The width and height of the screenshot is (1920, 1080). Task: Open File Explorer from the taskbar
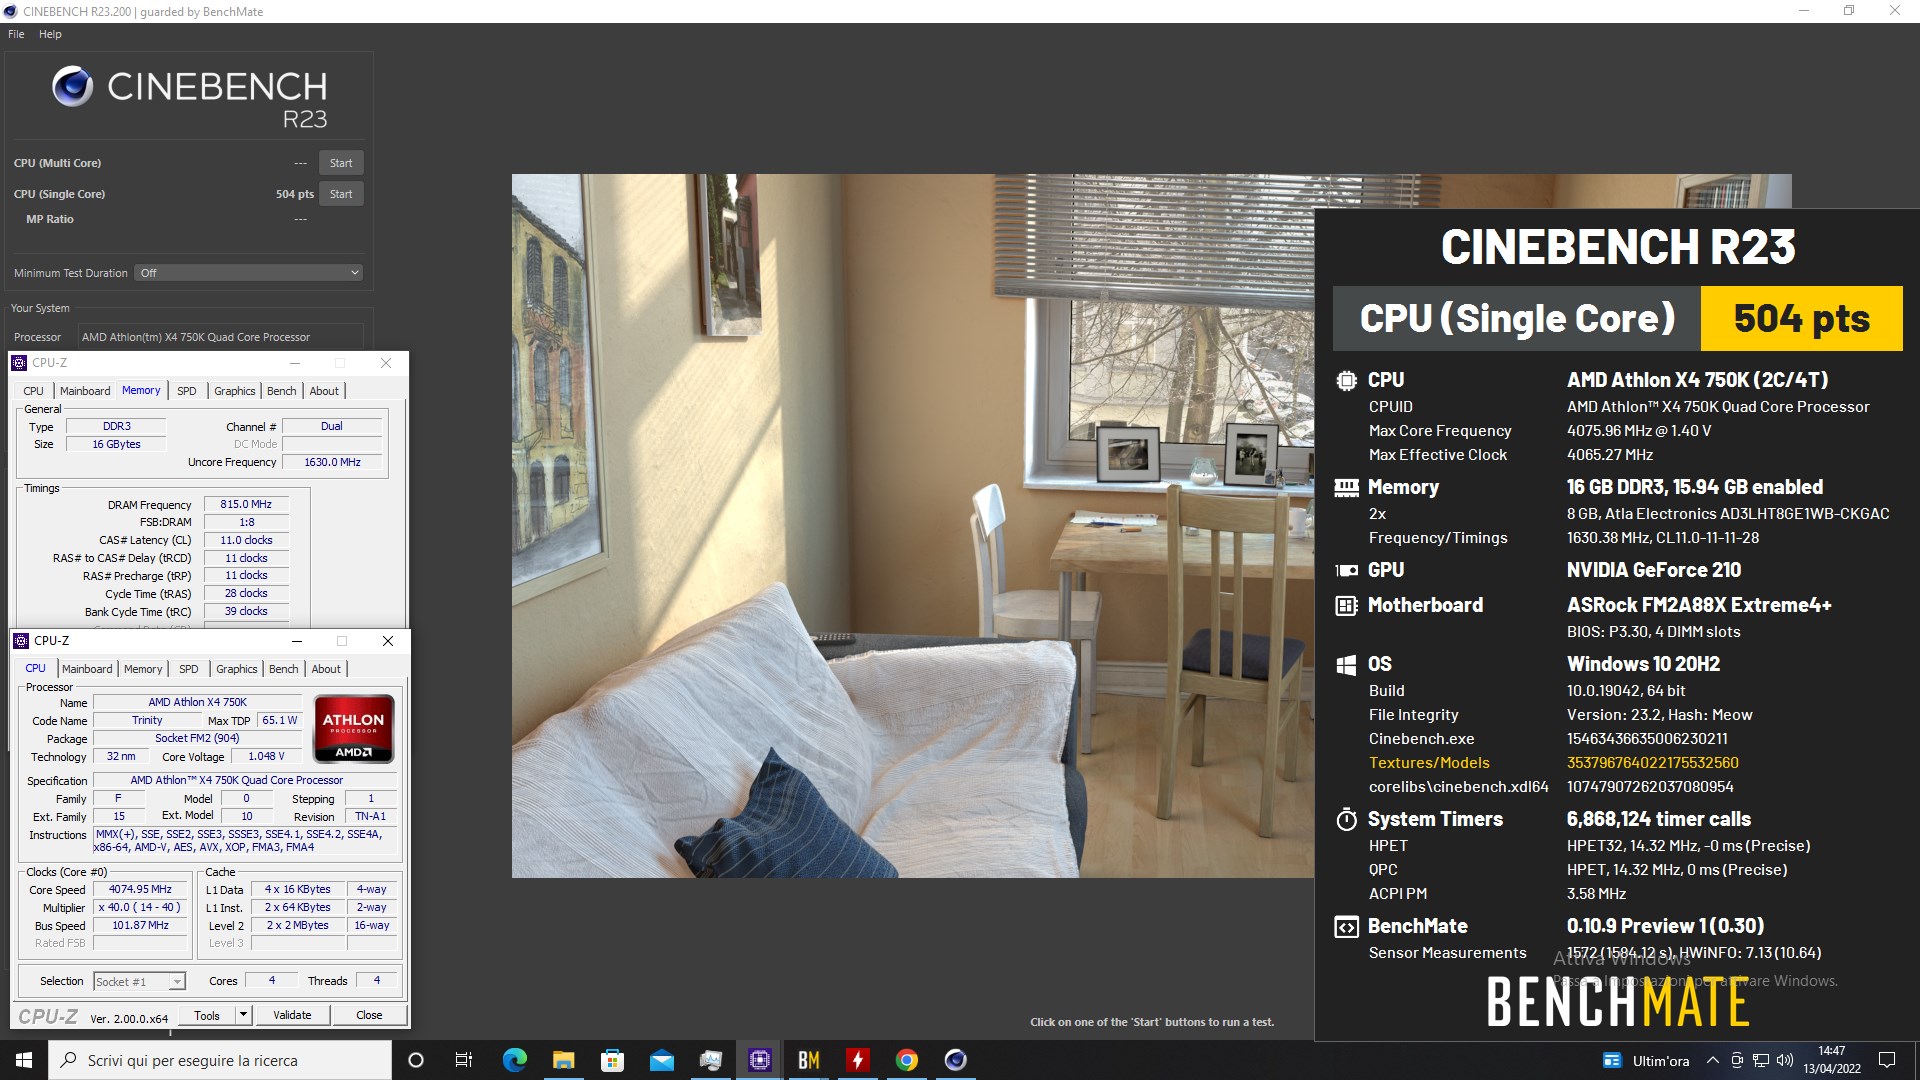click(x=563, y=1060)
